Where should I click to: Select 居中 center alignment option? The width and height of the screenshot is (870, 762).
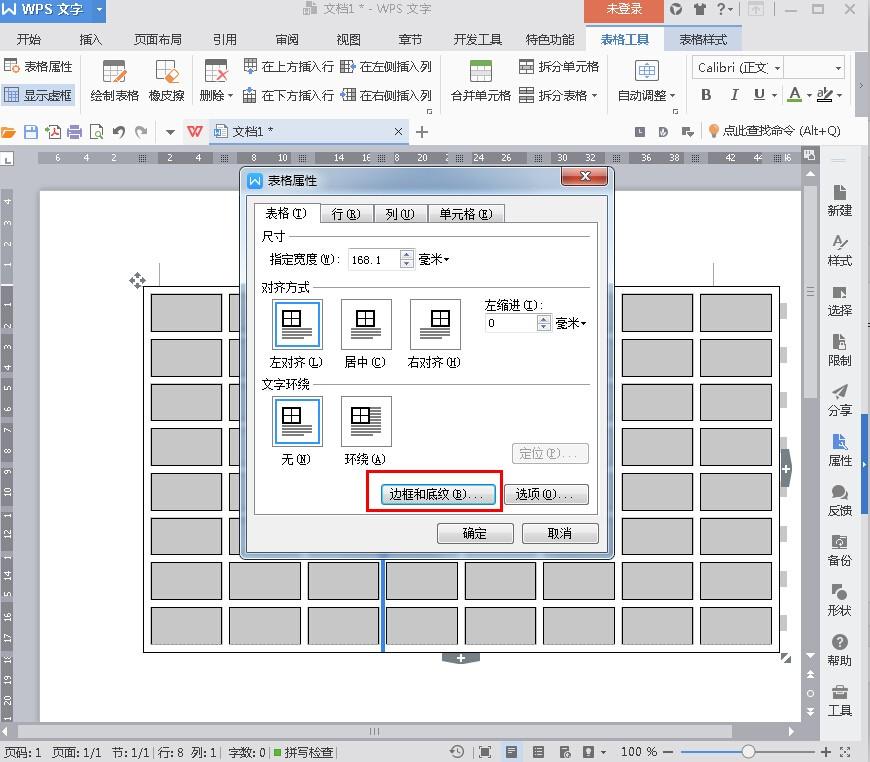[365, 325]
